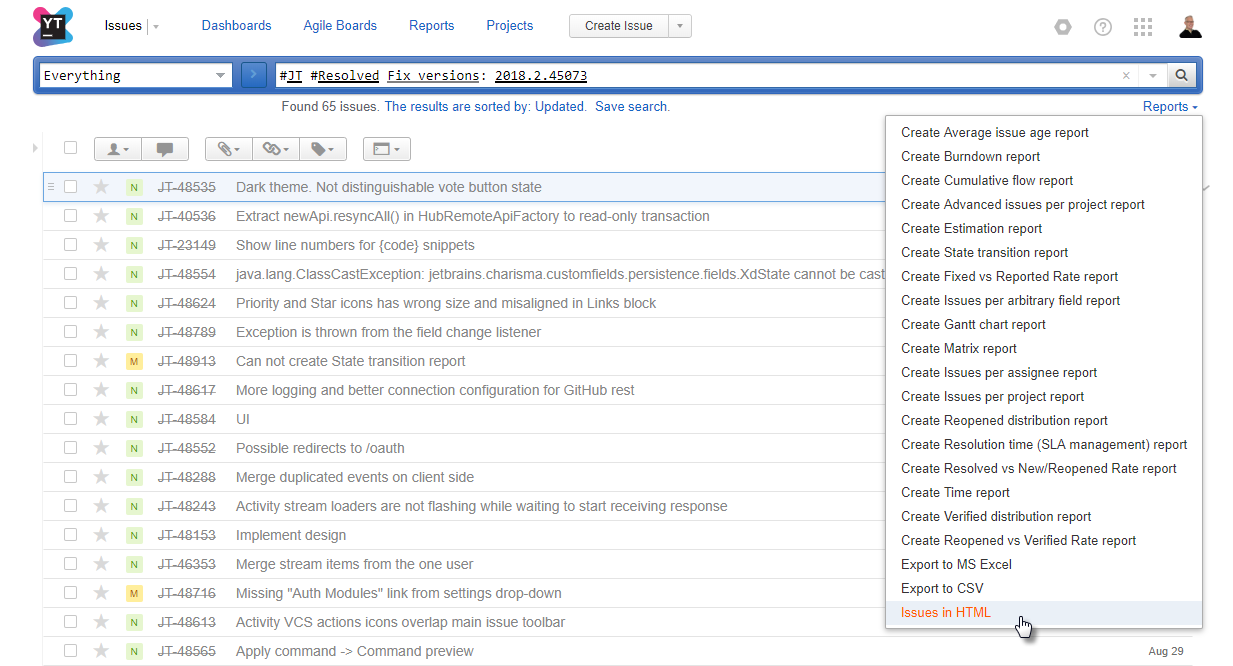Toggle the select-all issues checkbox
The image size is (1233, 666).
tap(70, 148)
